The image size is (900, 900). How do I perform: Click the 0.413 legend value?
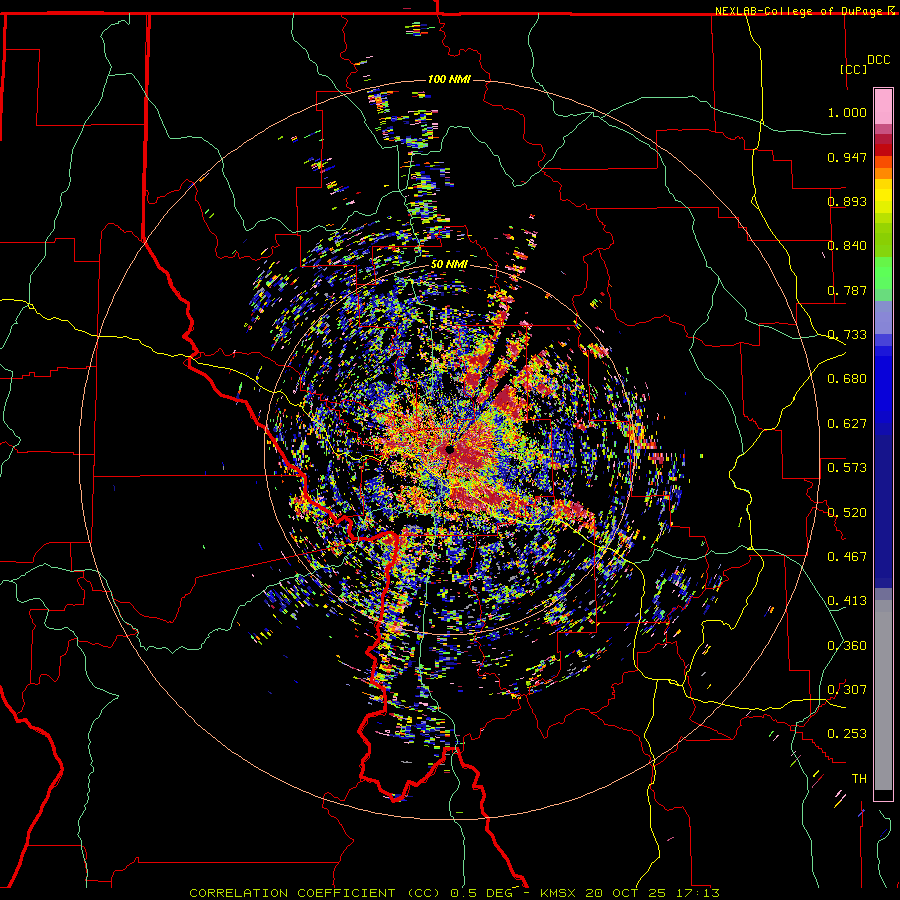coord(847,600)
